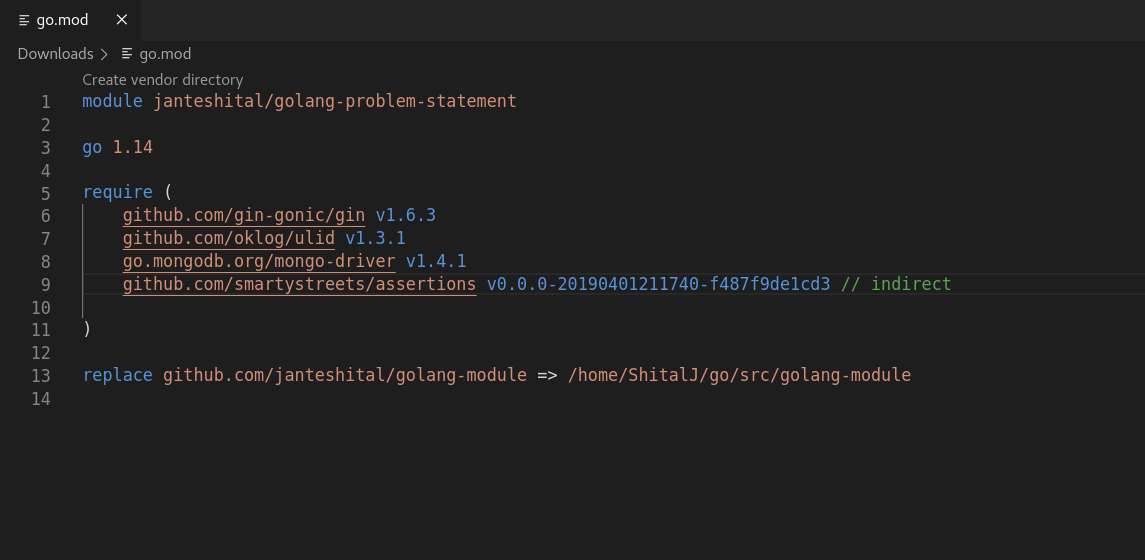Click the breadcrumb chevron separator after Downloads
Screen dimensions: 1145x560
click(x=104, y=53)
